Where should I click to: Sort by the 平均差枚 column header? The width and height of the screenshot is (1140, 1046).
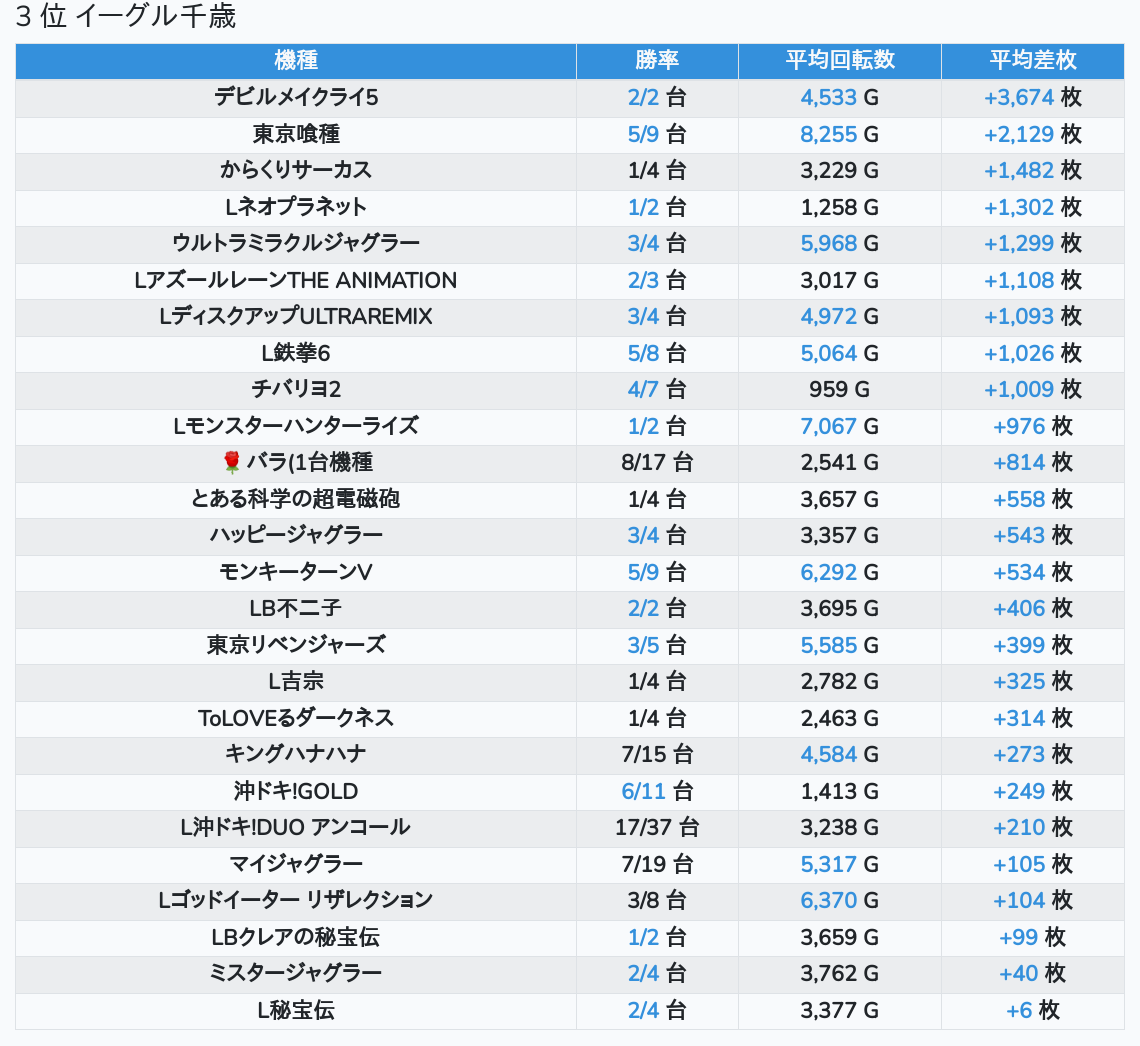[x=1032, y=60]
